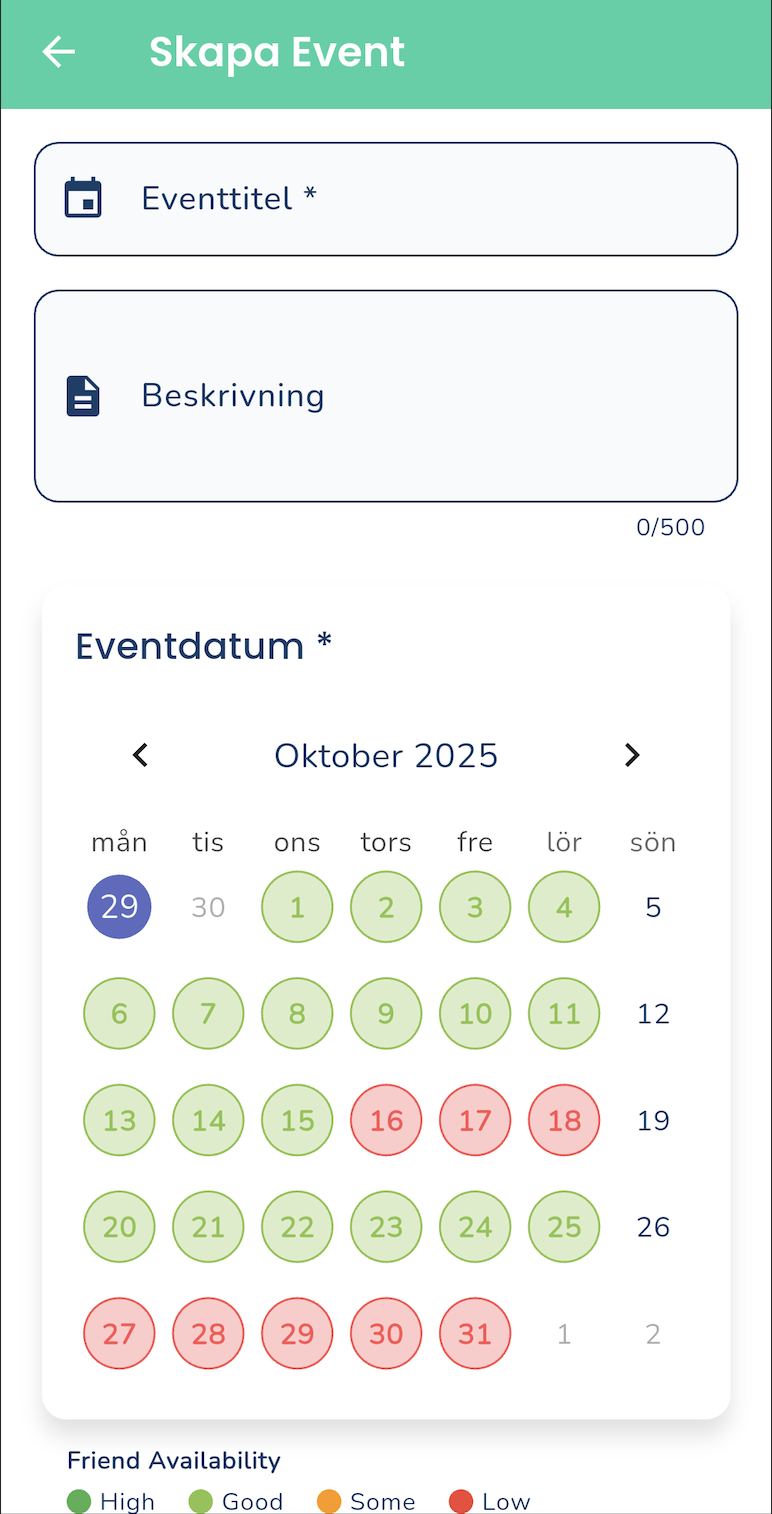Click the calendar icon in Eventtitel field

[x=84, y=198]
